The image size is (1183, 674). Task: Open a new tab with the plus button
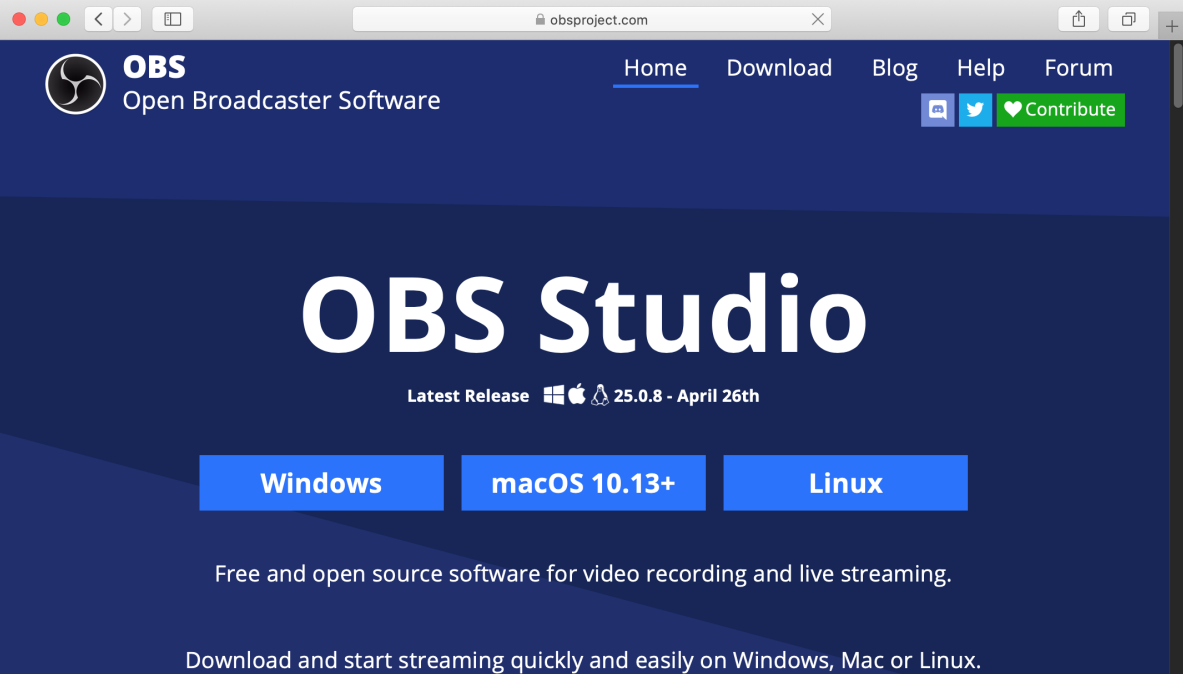pos(1171,26)
